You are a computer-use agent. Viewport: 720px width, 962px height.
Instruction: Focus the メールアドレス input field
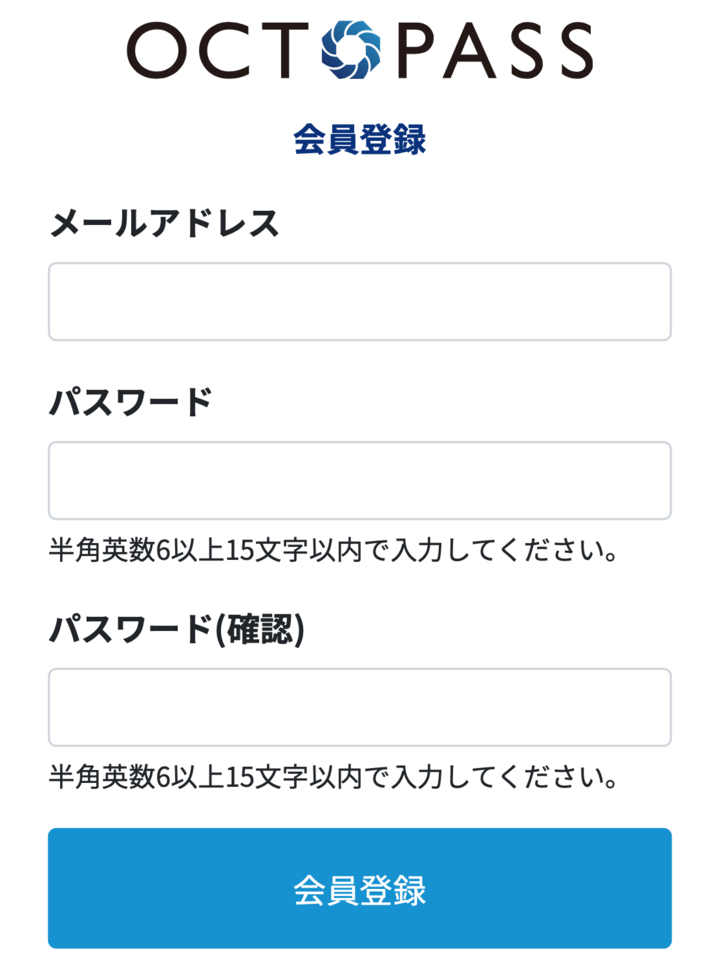pos(360,302)
